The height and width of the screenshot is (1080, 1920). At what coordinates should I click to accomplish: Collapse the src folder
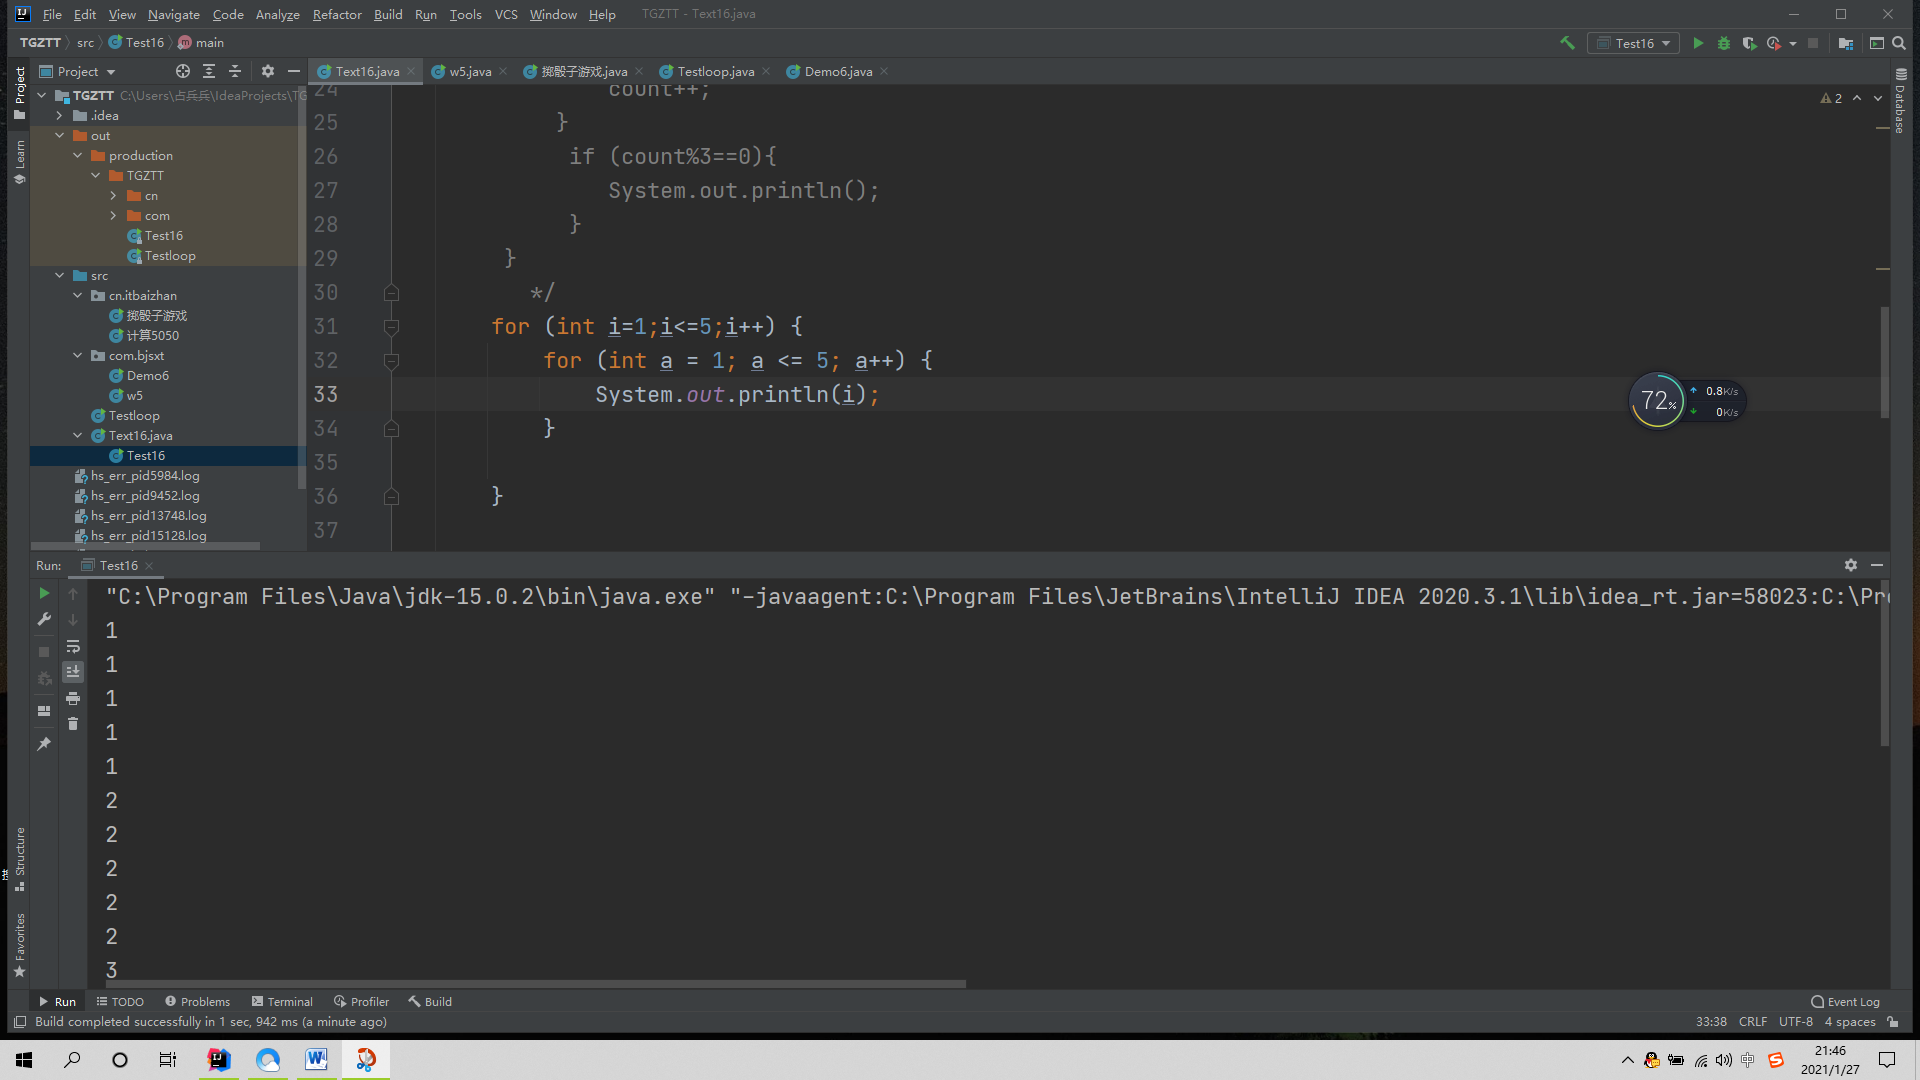pyautogui.click(x=60, y=275)
